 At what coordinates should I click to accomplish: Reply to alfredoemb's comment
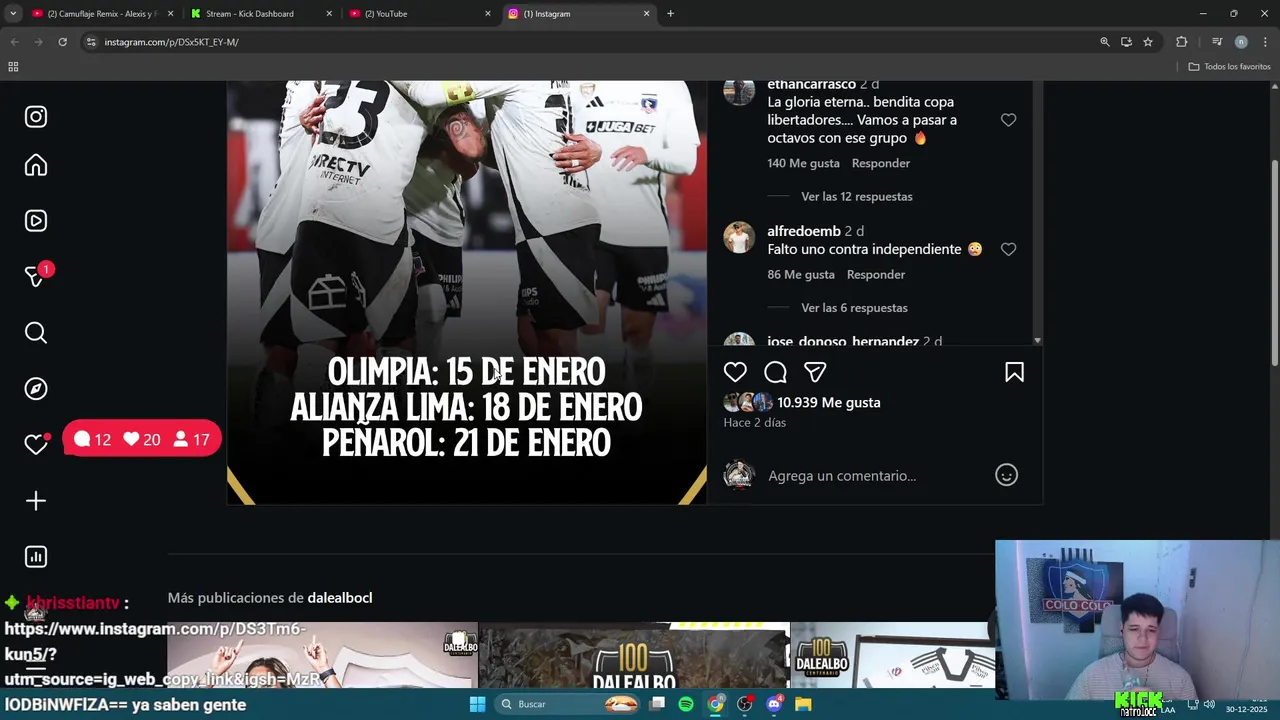pyautogui.click(x=875, y=274)
